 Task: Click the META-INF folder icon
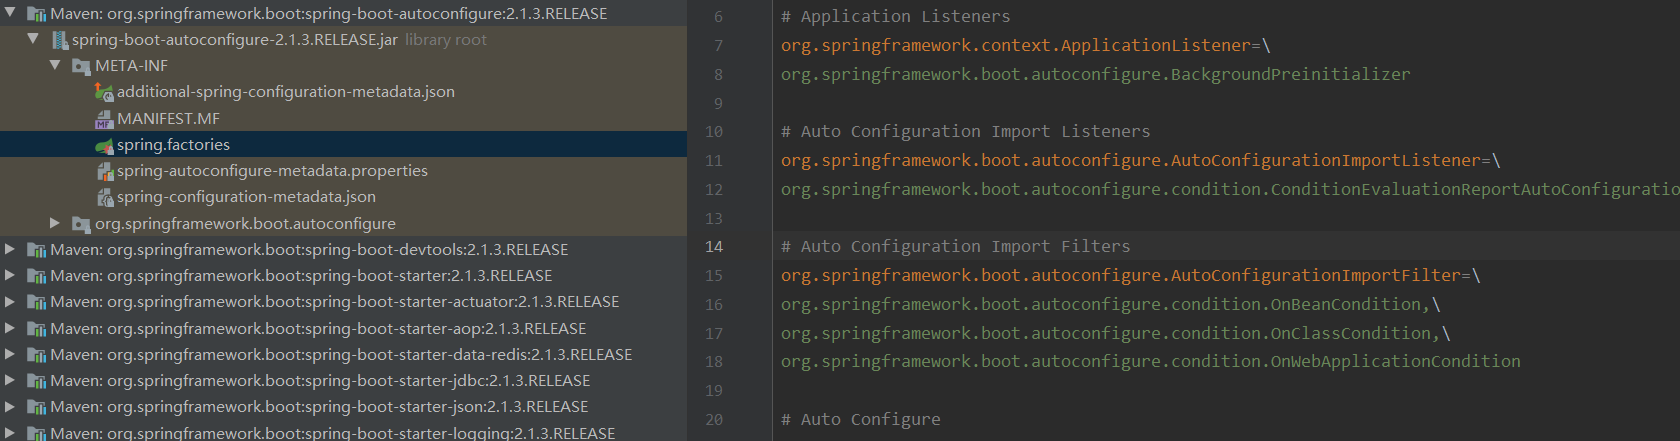[82, 66]
